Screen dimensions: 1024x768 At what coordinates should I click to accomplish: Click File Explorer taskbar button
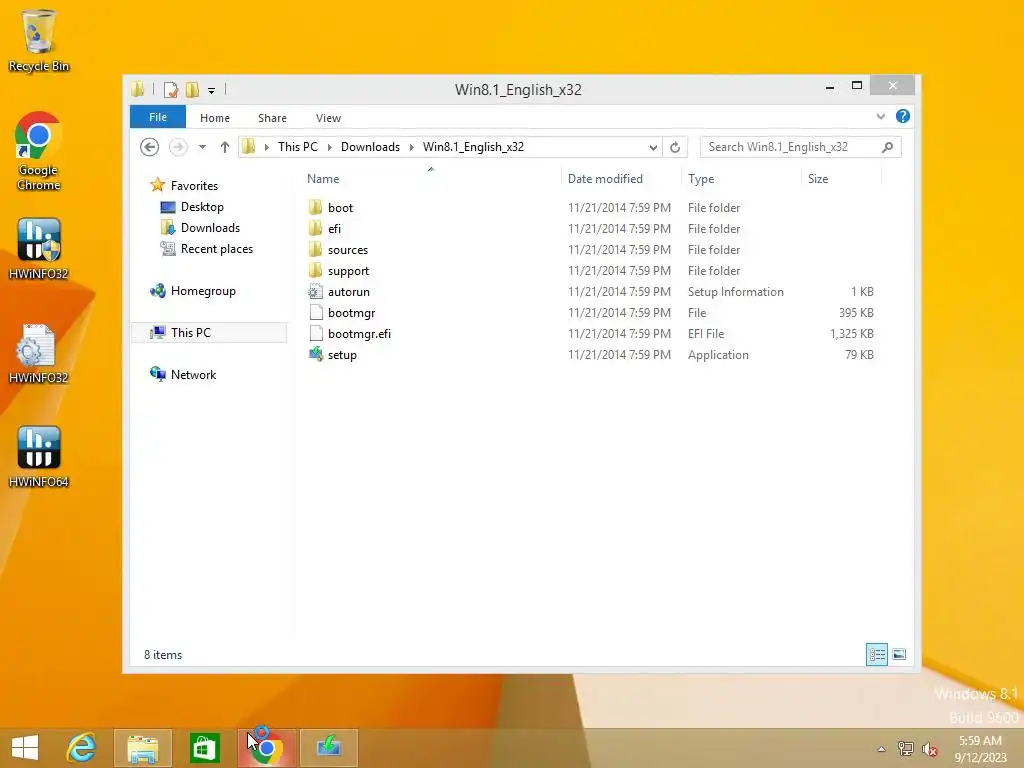143,748
